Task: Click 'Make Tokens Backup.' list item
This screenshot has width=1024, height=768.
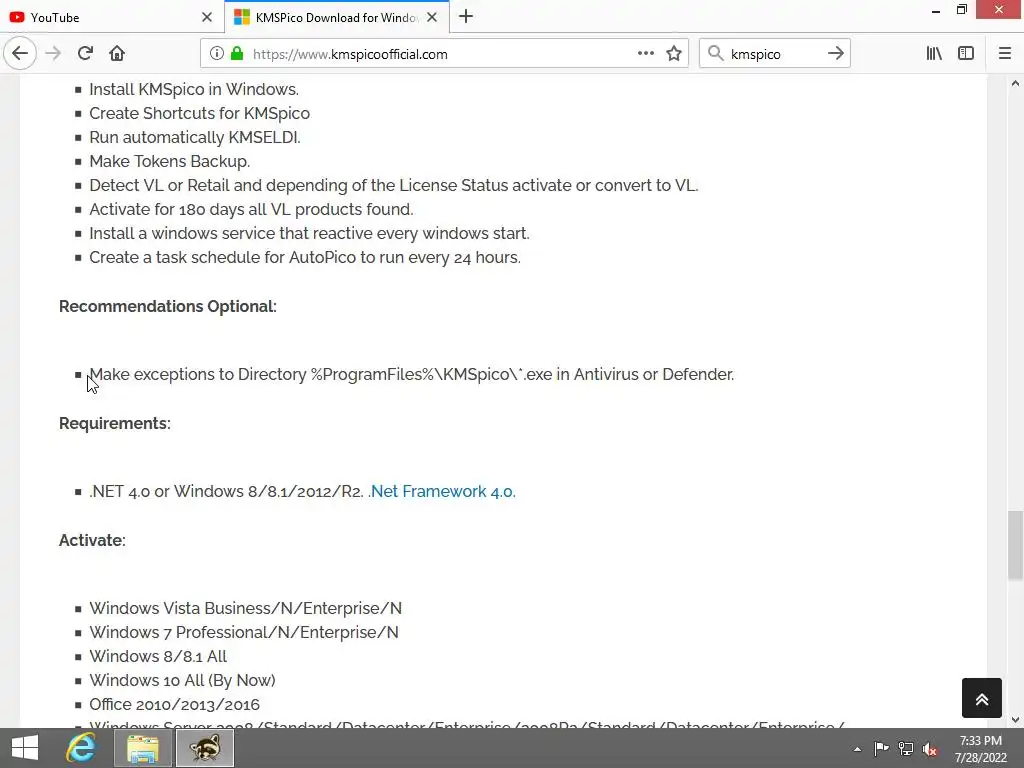Action: click(169, 161)
